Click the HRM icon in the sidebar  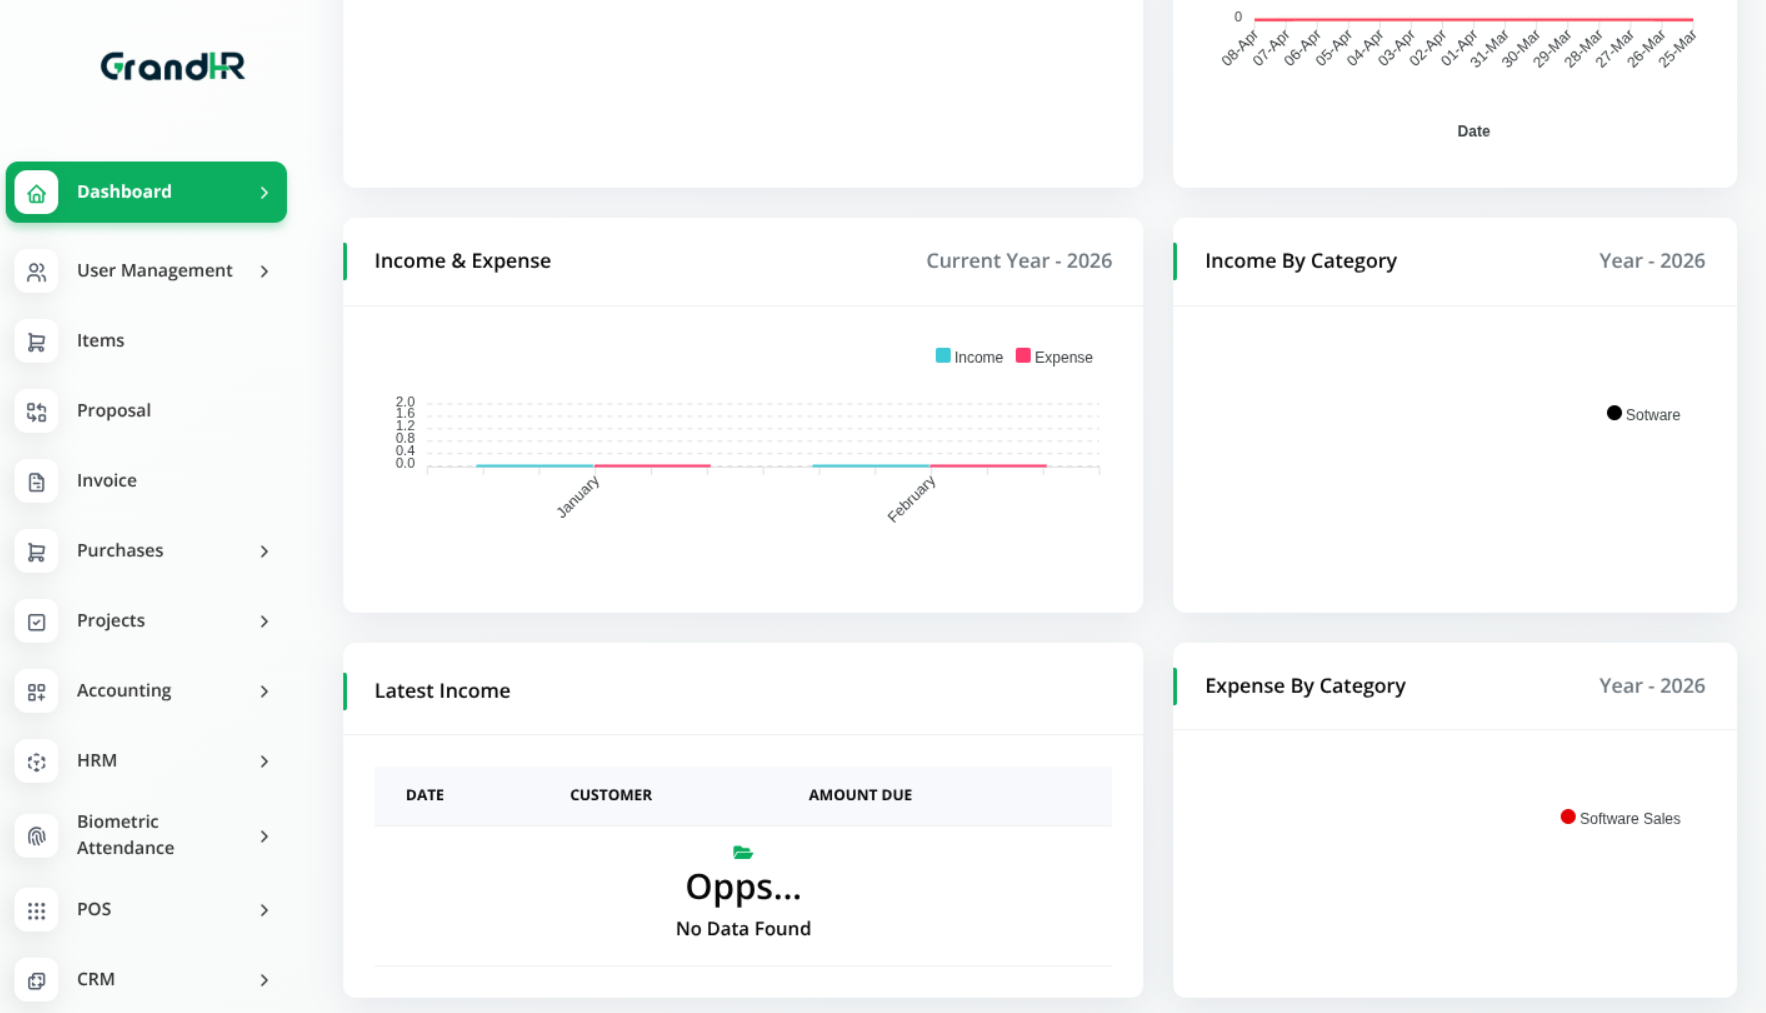(37, 761)
